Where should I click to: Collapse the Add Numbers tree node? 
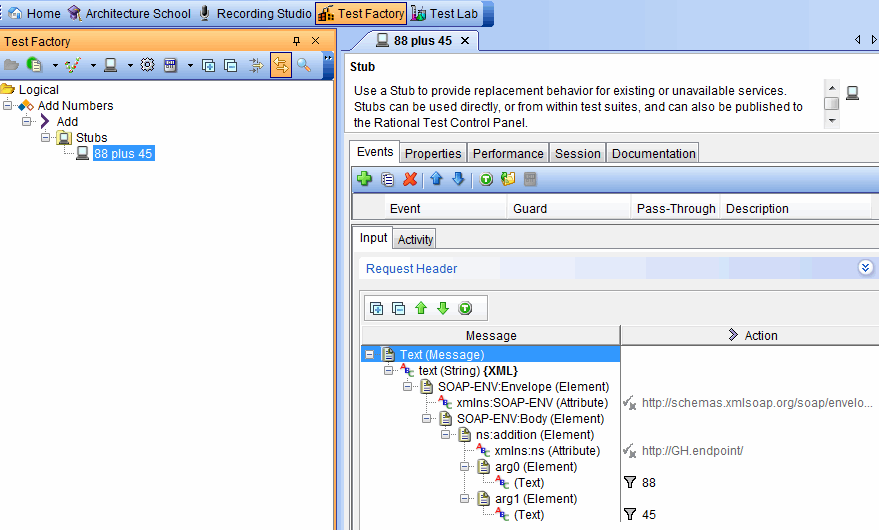pos(7,105)
